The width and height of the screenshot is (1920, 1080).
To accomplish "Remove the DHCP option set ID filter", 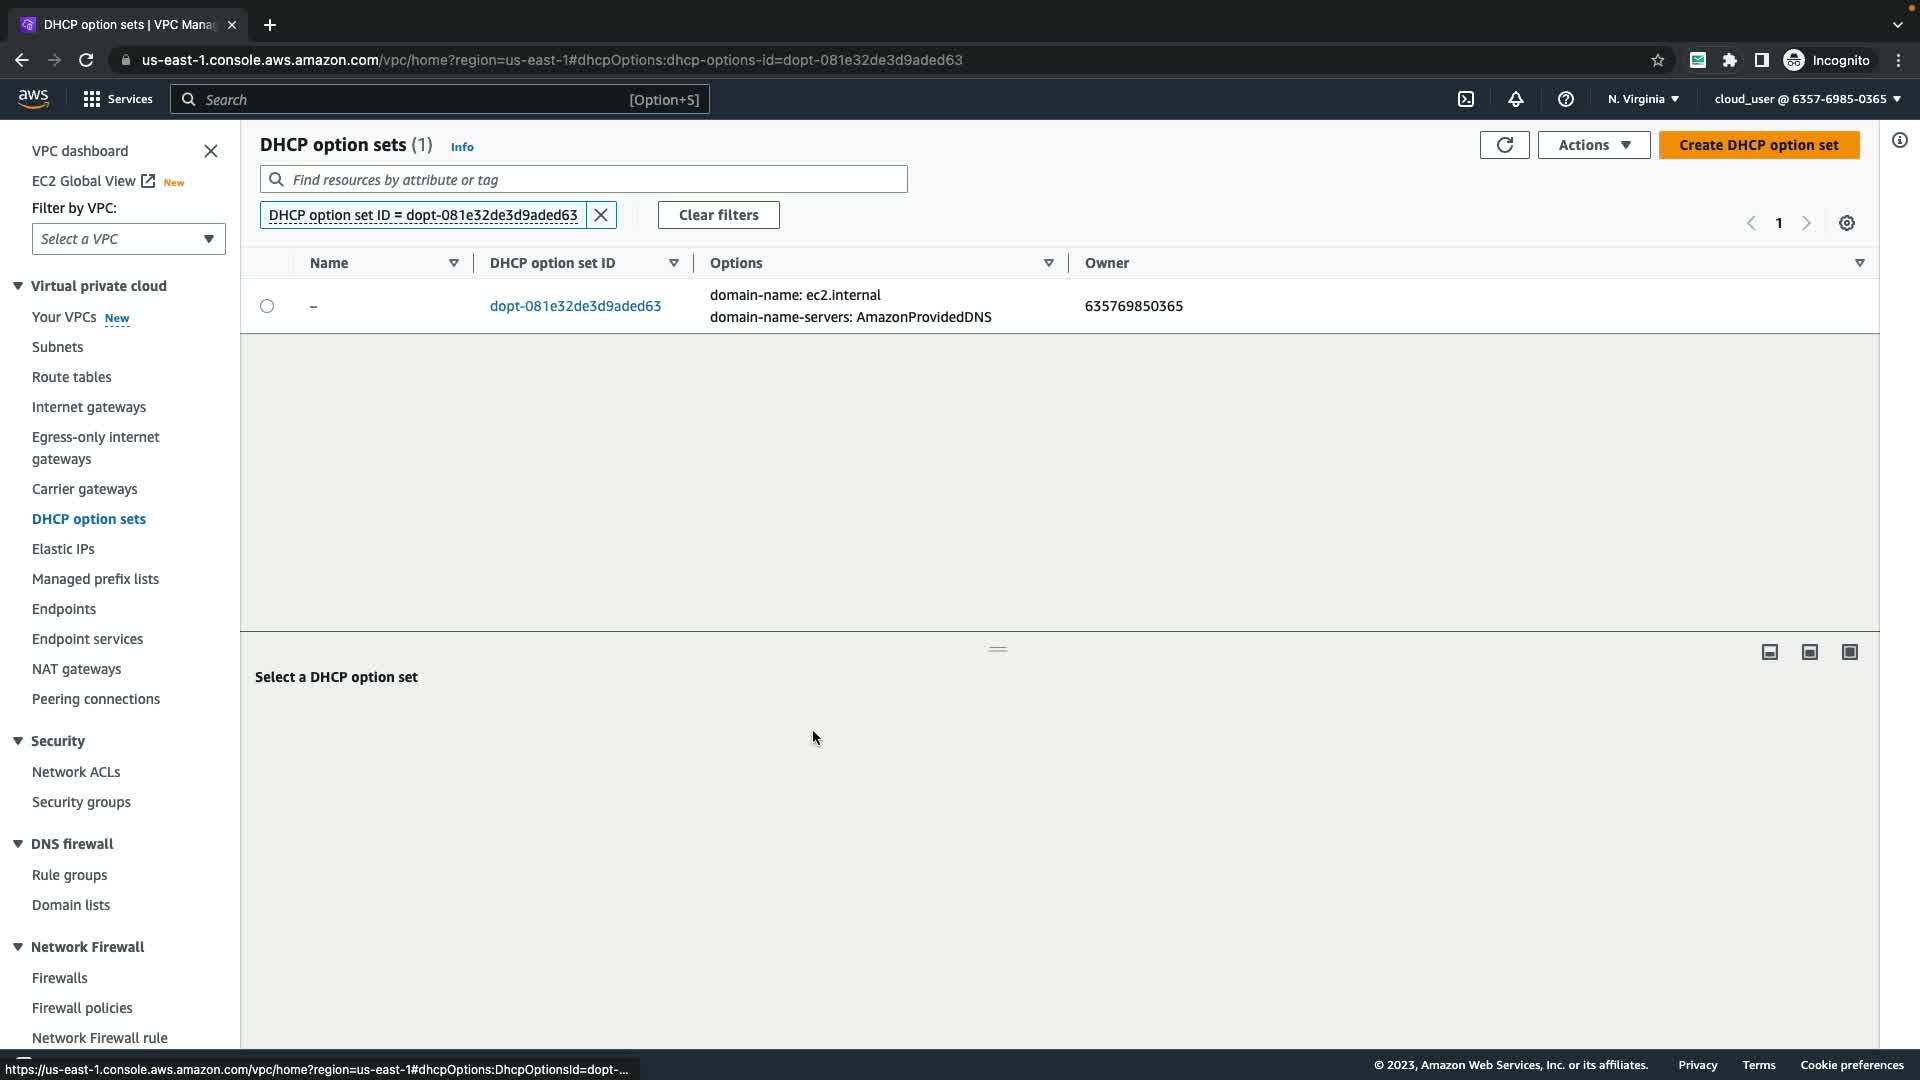I will tap(601, 215).
